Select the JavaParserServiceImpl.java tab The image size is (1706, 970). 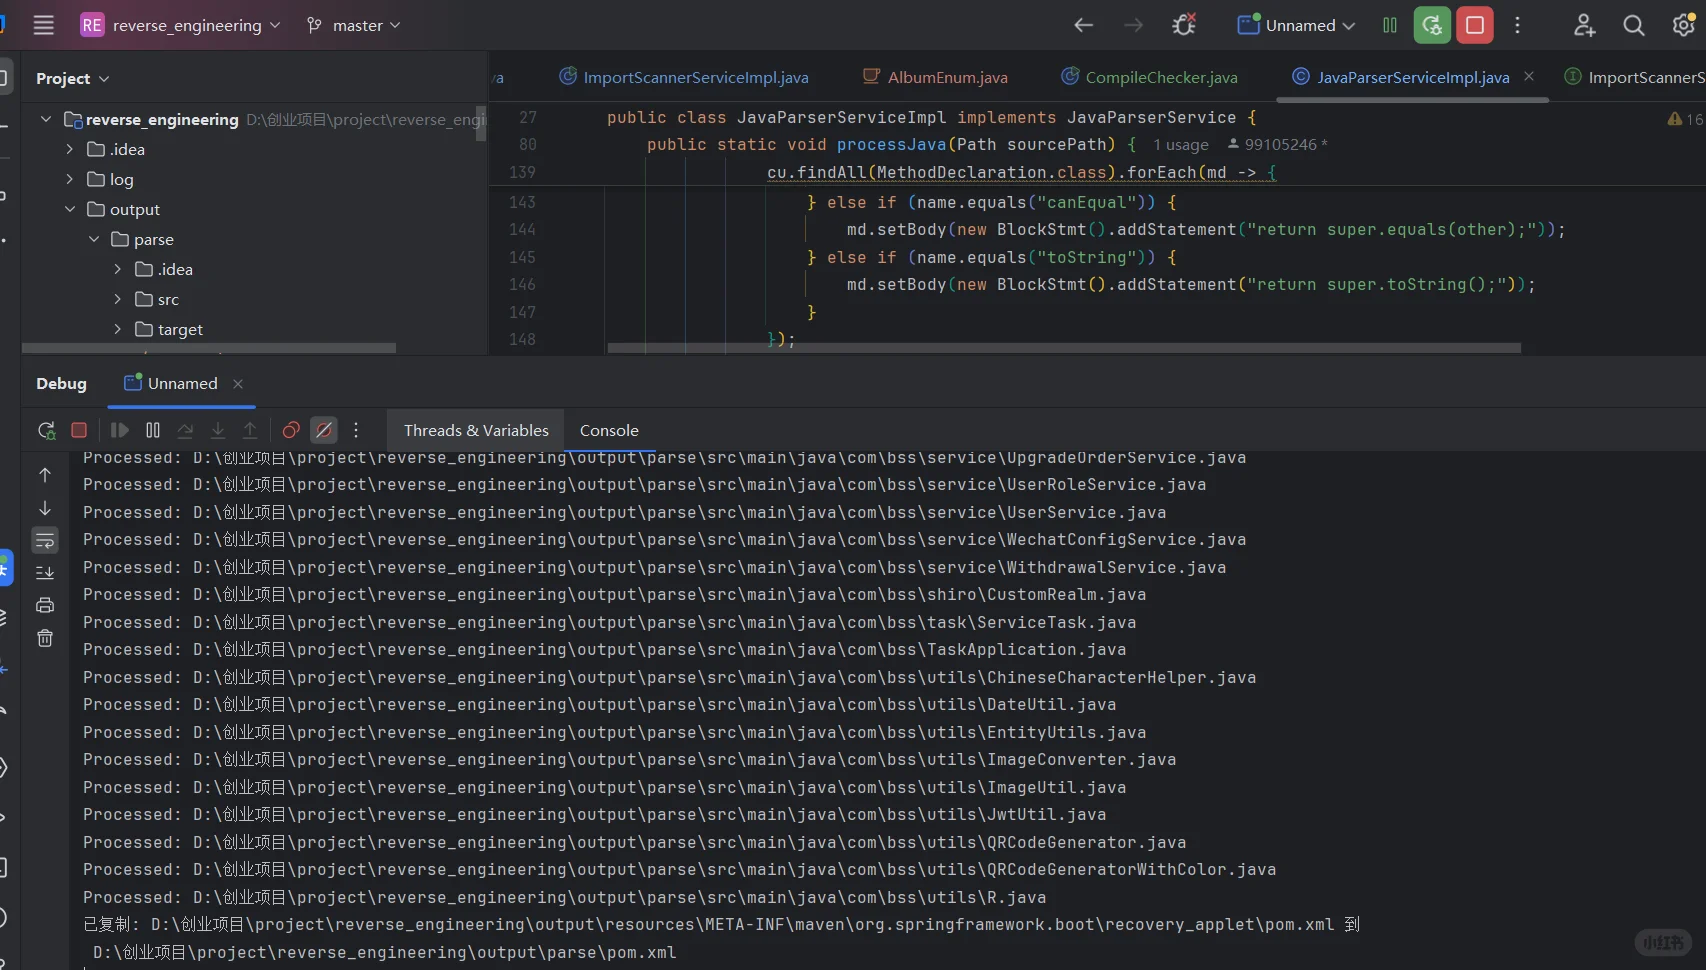pos(1412,77)
